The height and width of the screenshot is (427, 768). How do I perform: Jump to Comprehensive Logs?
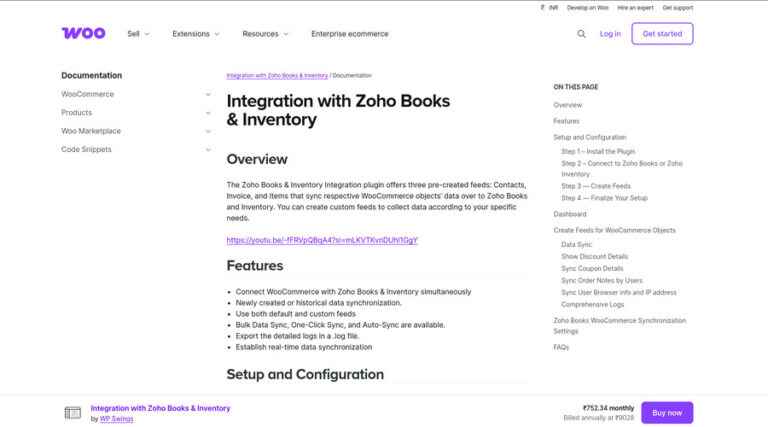(x=593, y=305)
